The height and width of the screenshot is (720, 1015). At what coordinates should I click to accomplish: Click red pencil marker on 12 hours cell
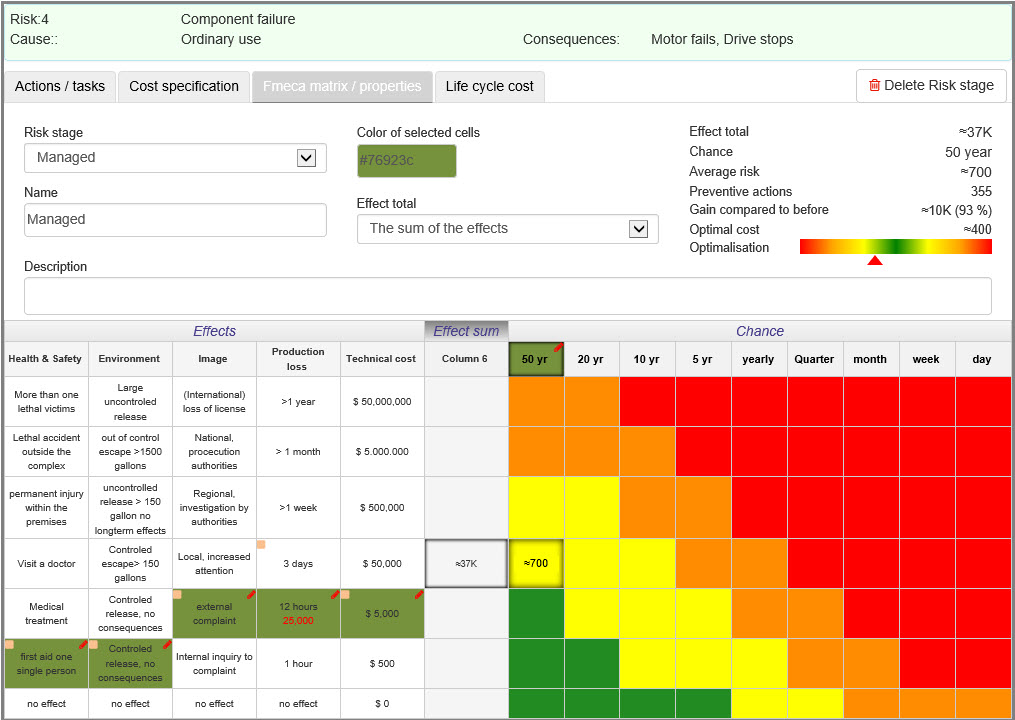(x=335, y=594)
